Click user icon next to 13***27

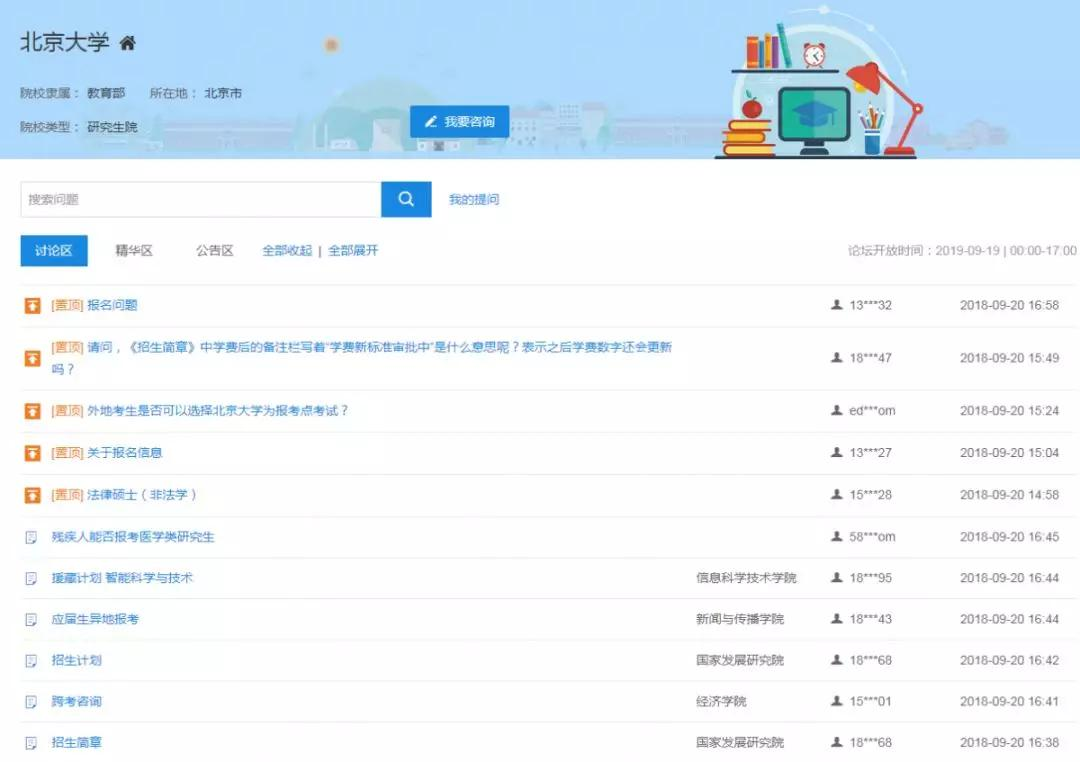pyautogui.click(x=837, y=452)
